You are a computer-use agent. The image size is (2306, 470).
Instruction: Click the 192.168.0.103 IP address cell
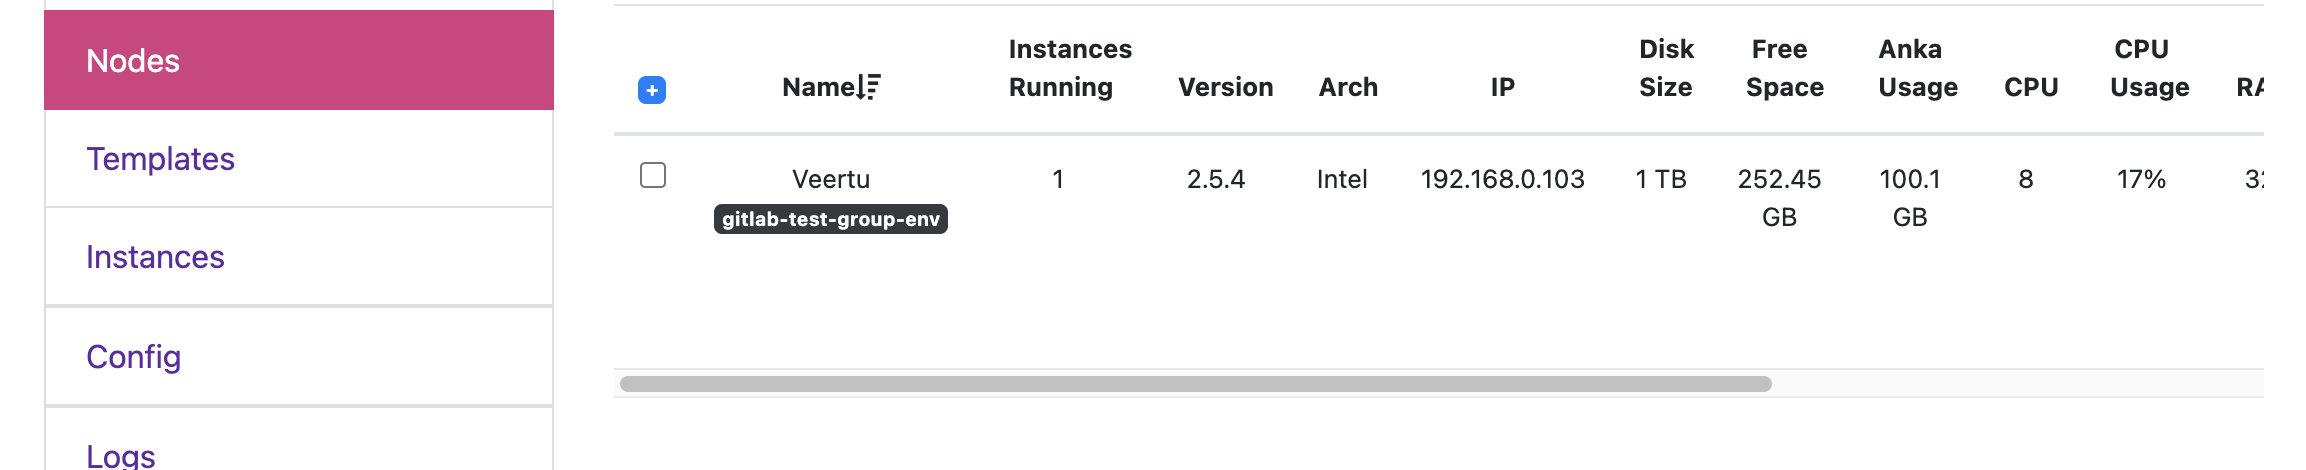point(1502,179)
